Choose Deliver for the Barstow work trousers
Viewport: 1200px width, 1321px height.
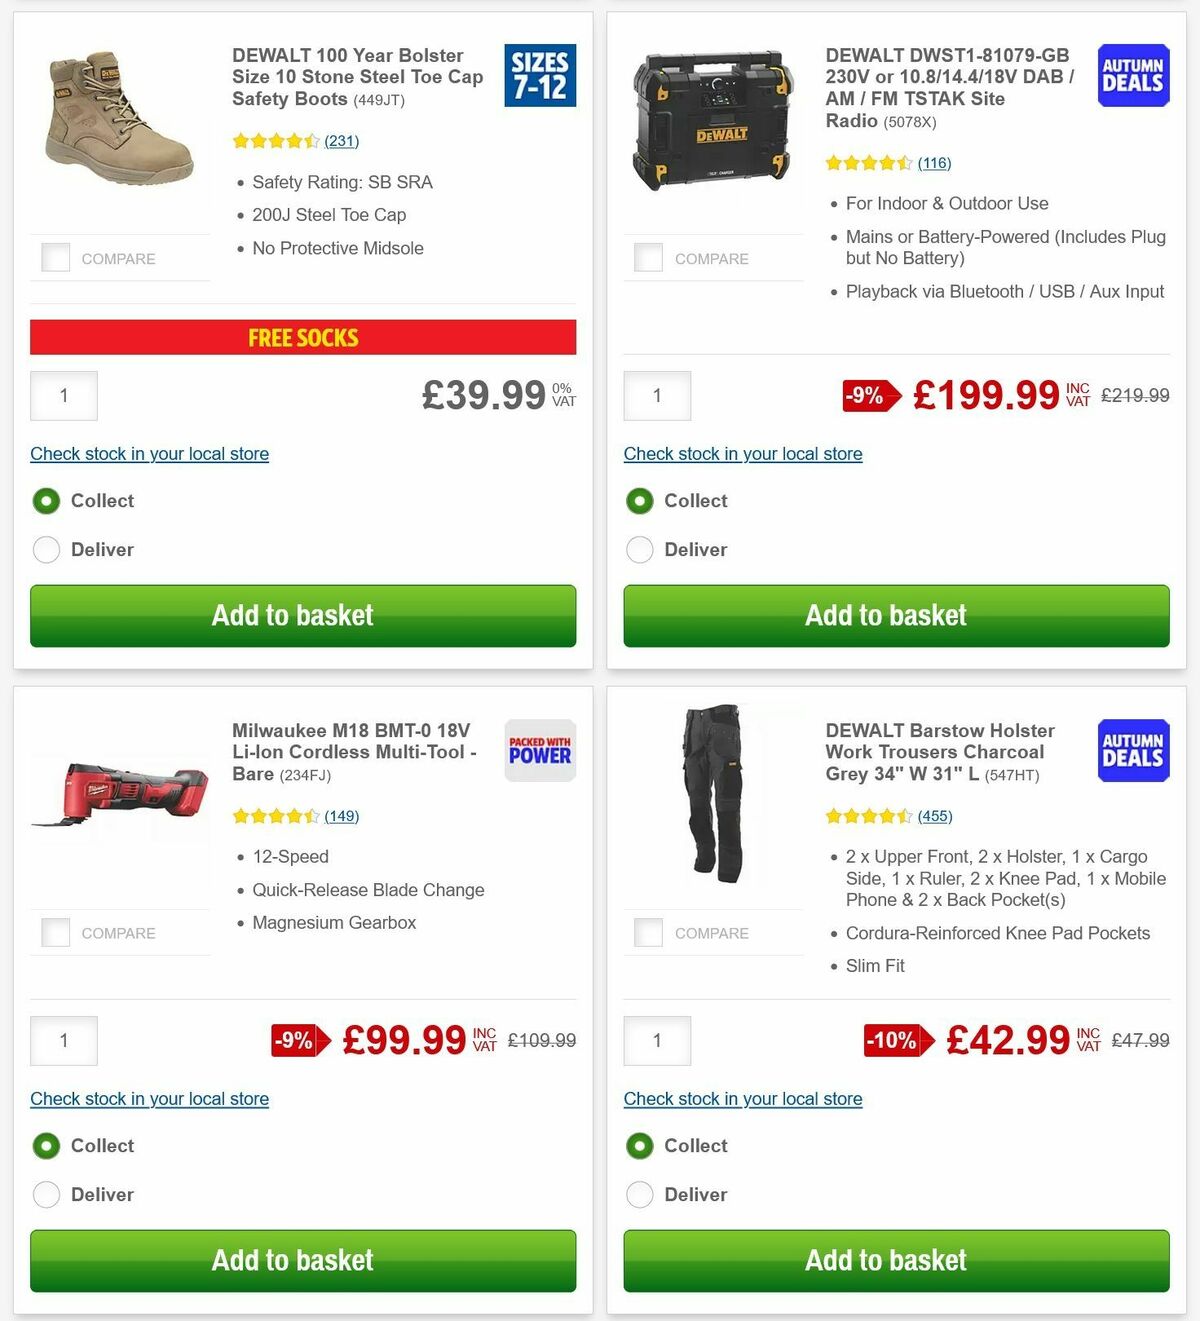point(639,1194)
